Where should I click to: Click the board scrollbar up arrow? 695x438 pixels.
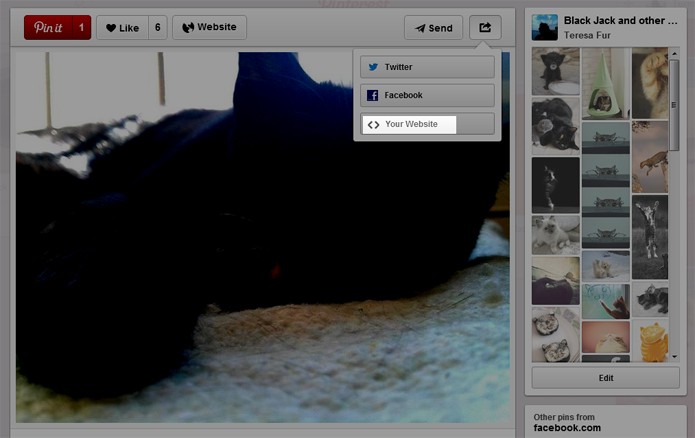point(675,54)
